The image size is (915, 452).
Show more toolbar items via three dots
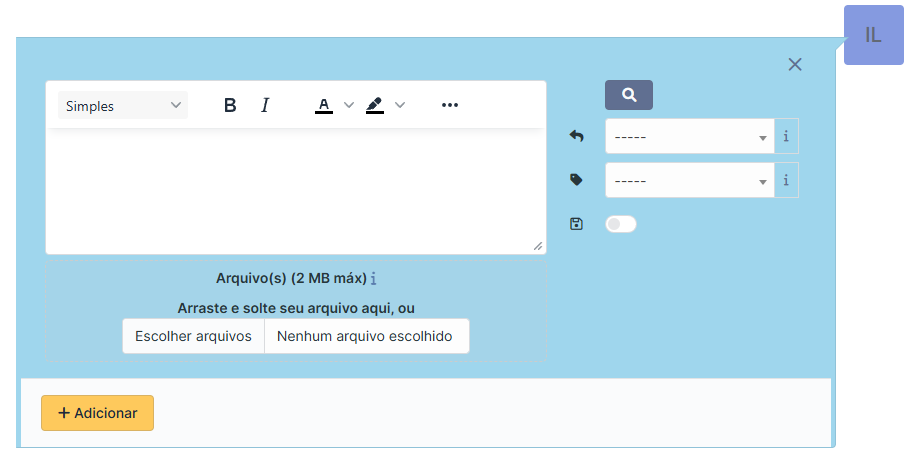click(450, 105)
